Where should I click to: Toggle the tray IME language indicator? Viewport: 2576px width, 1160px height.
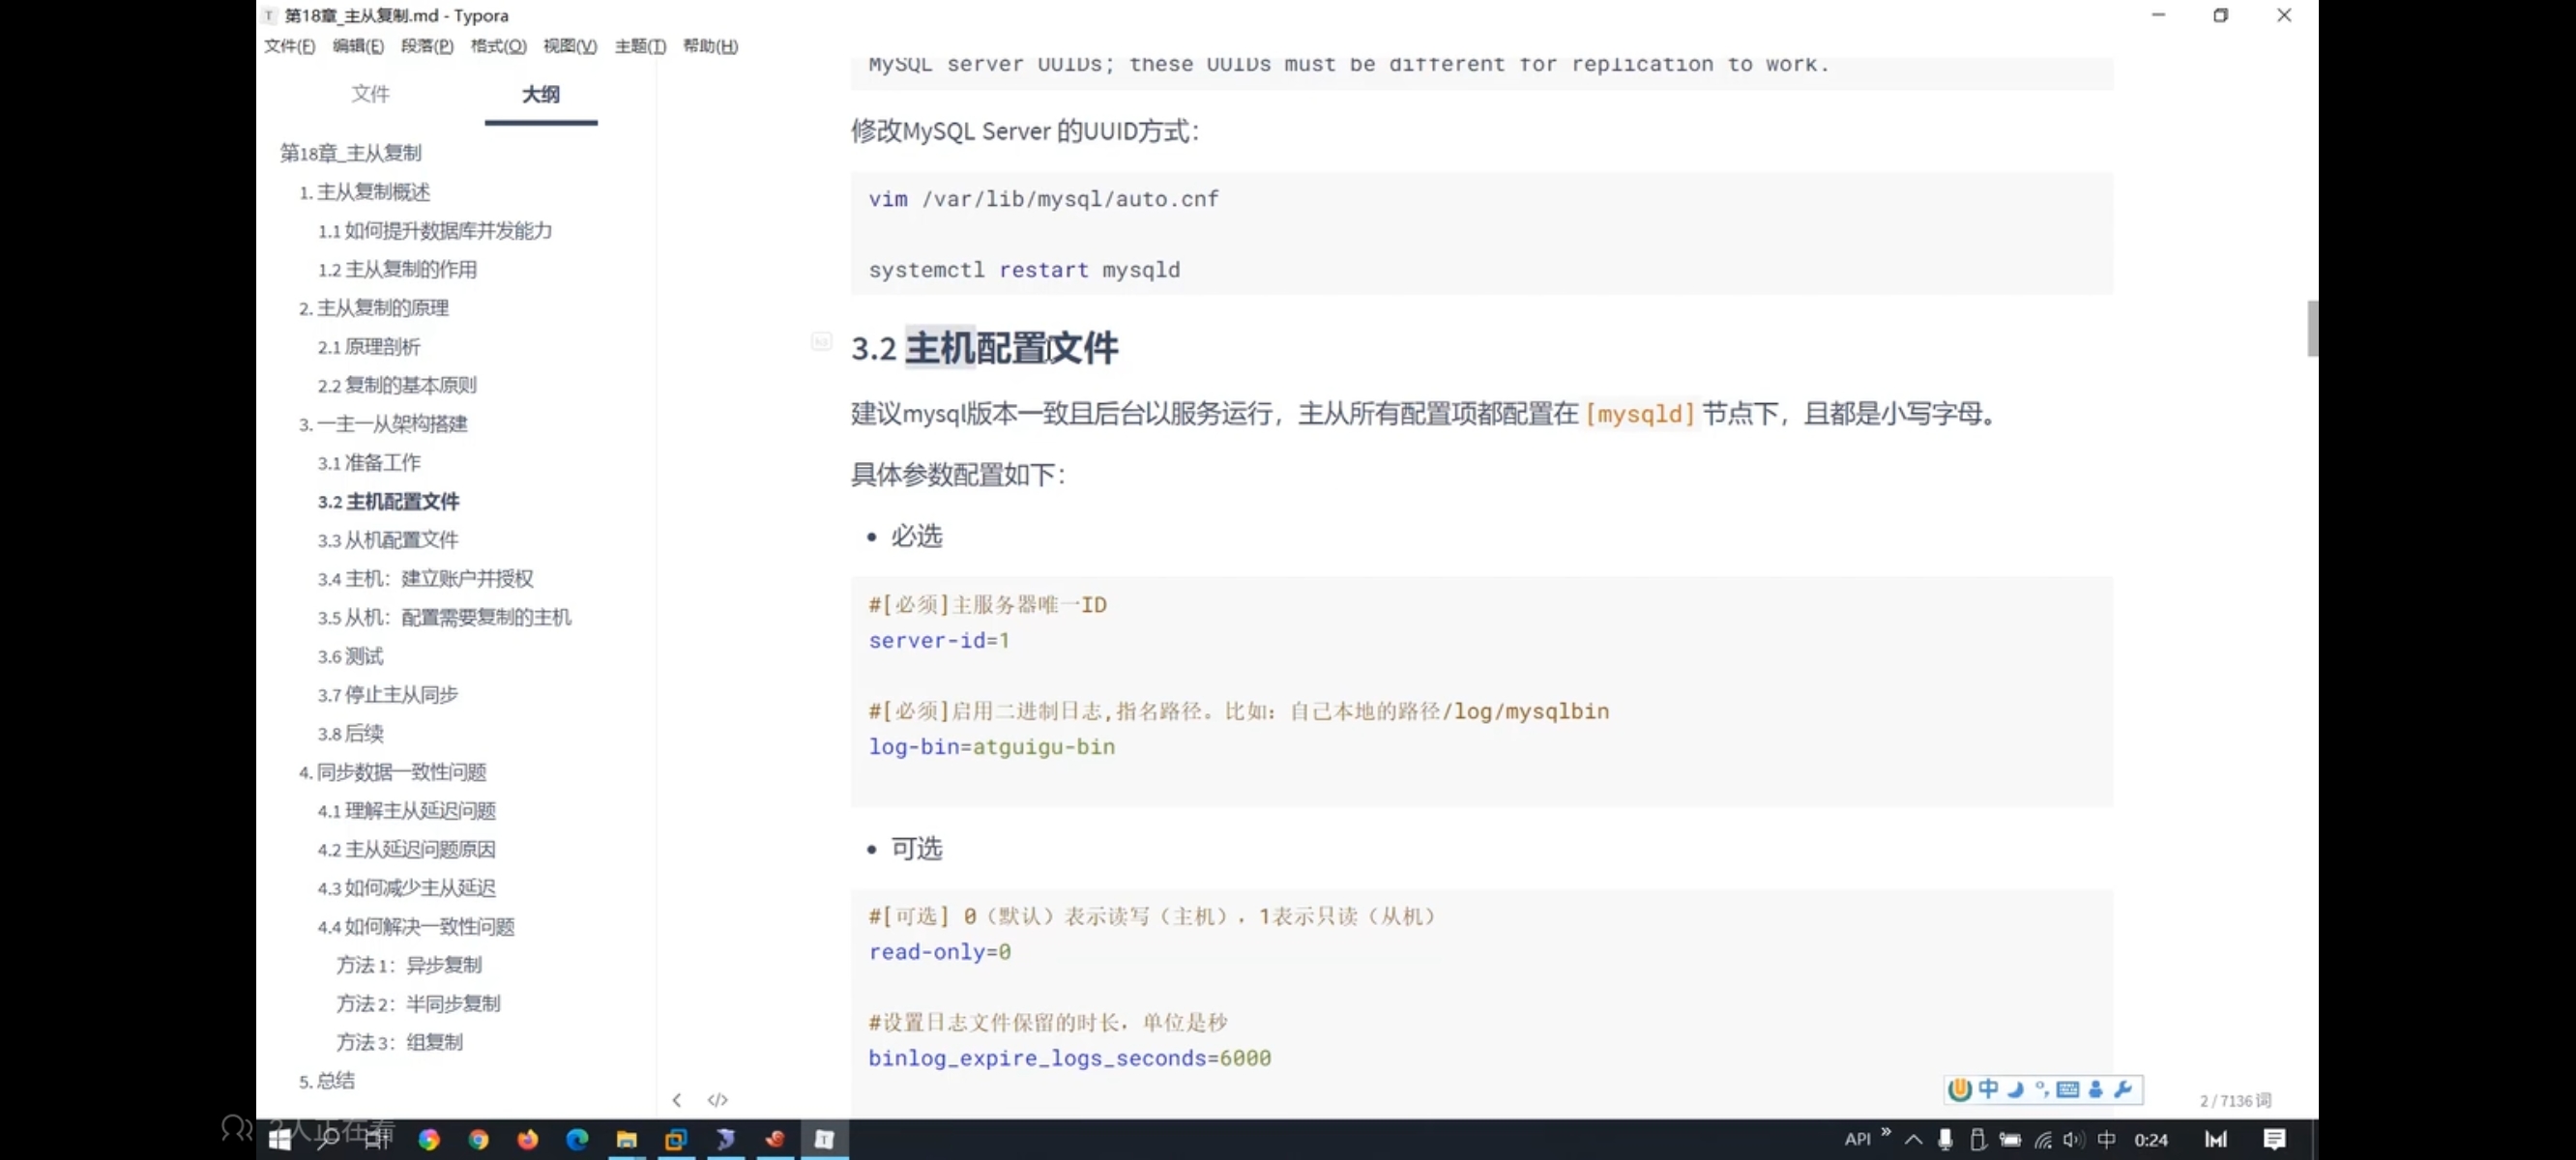point(2106,1139)
